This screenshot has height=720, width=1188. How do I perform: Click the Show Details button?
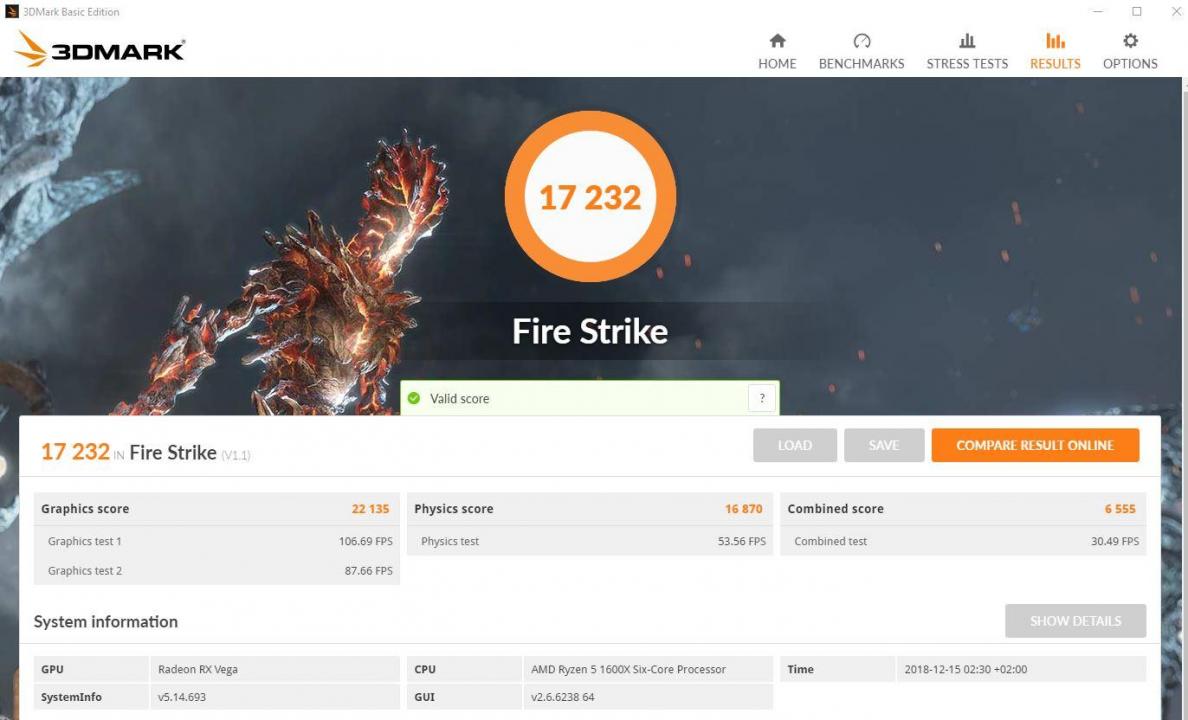(x=1075, y=620)
